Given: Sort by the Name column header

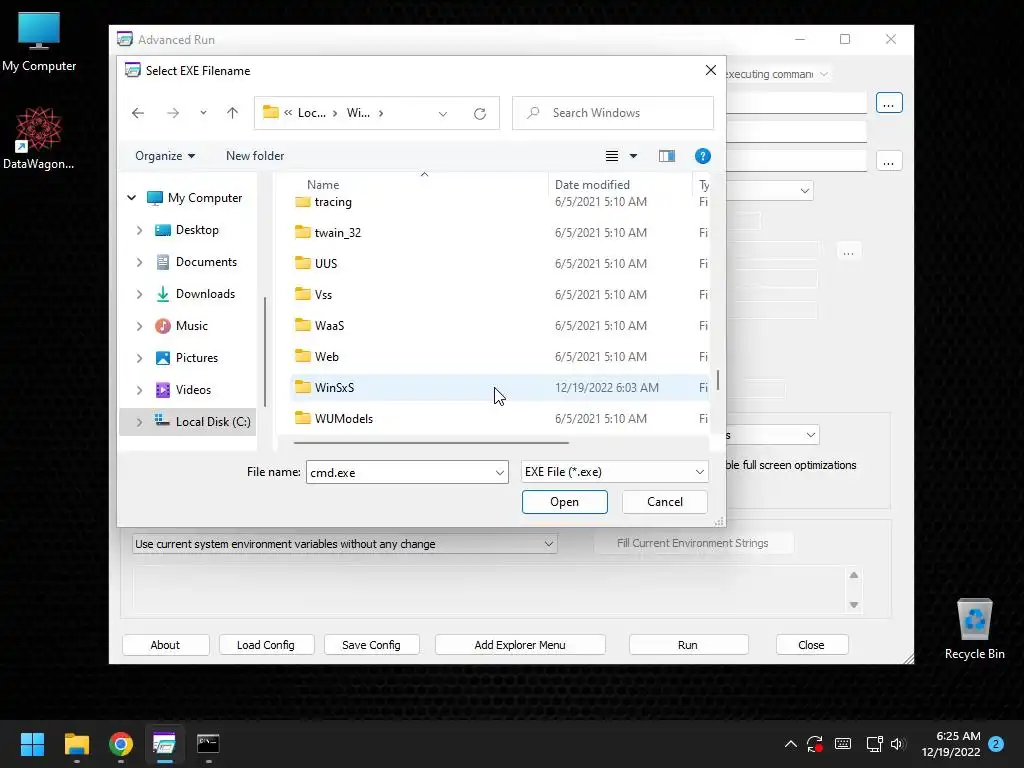Looking at the screenshot, I should tap(323, 185).
